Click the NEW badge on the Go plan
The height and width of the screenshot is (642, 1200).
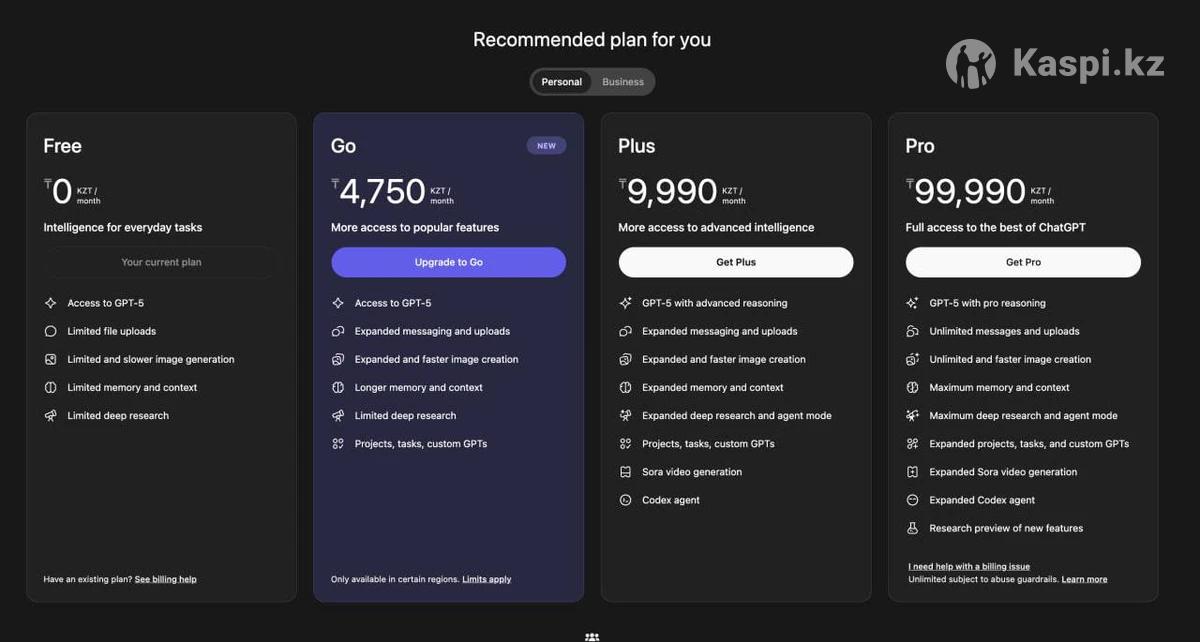pos(546,146)
